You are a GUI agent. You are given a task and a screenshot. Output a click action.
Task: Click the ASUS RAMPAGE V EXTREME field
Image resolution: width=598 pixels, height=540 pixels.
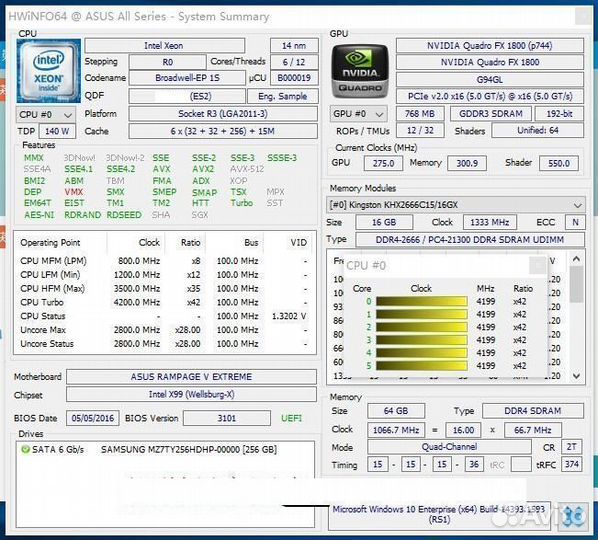click(x=191, y=377)
